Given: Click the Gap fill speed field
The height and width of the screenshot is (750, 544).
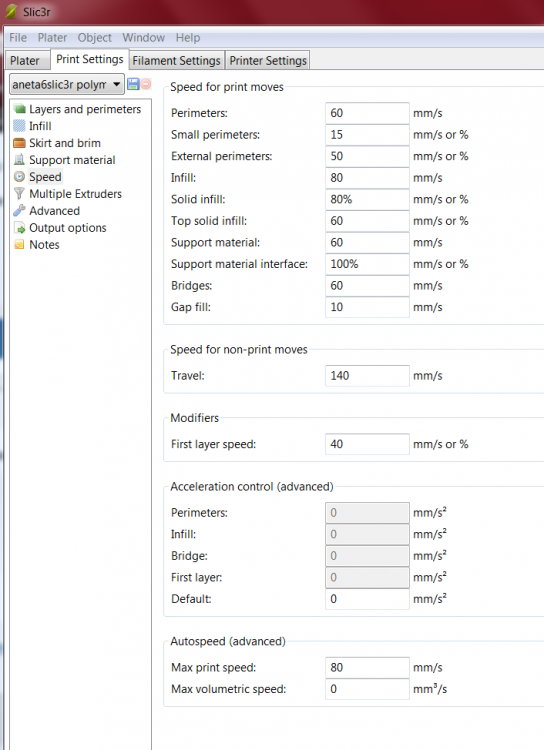Looking at the screenshot, I should tap(367, 307).
